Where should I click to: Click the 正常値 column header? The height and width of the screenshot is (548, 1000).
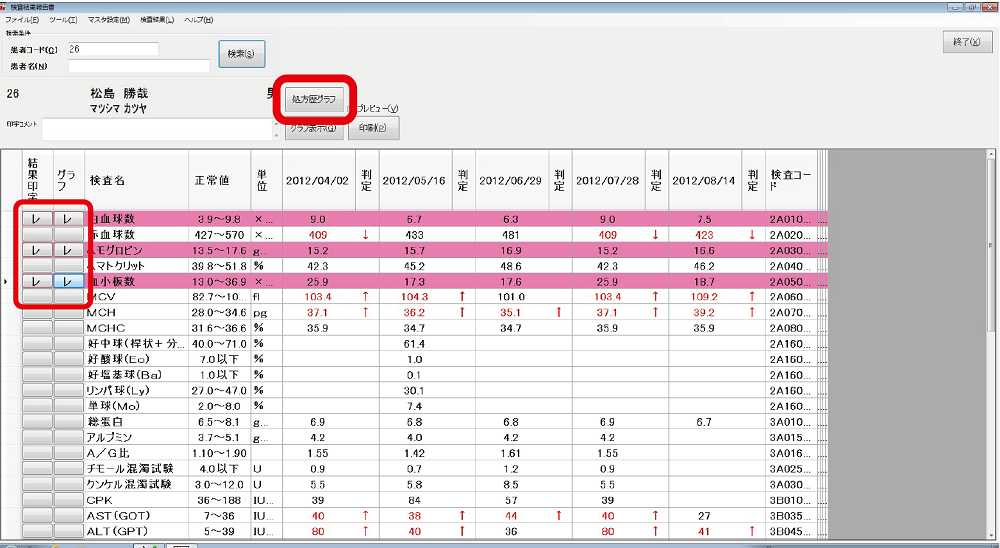click(219, 181)
